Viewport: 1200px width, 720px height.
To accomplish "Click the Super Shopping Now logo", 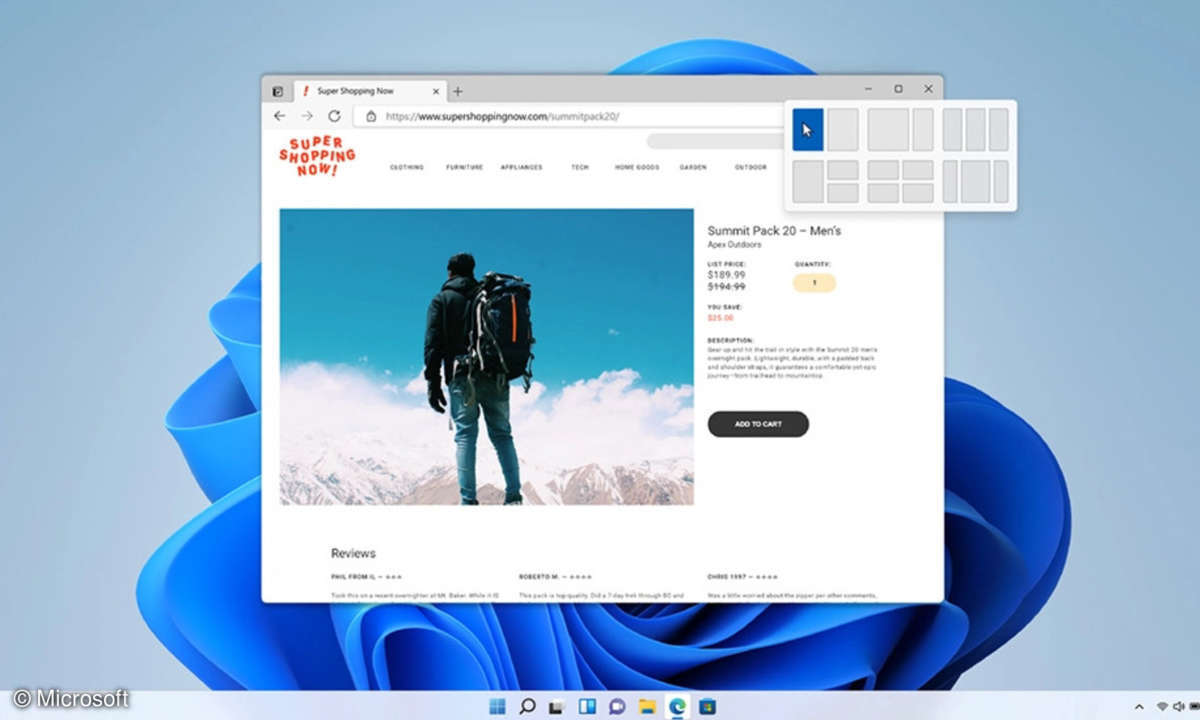I will point(317,157).
